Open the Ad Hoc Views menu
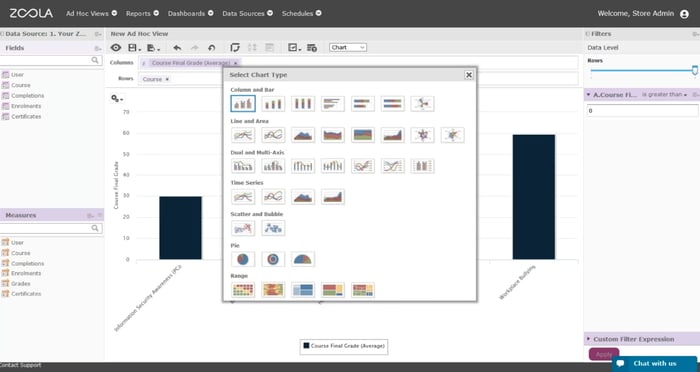The image size is (700, 372). click(x=92, y=13)
